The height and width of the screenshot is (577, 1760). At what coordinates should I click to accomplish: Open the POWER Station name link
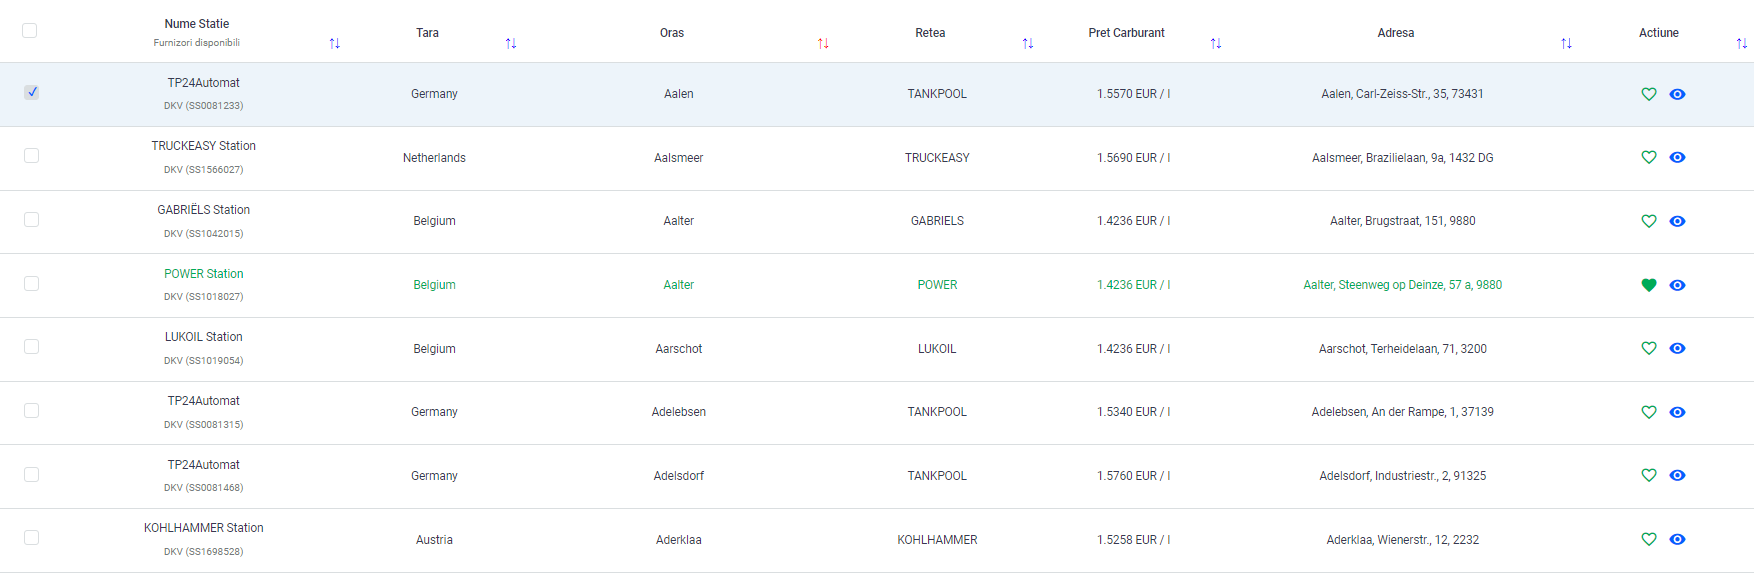pyautogui.click(x=204, y=274)
